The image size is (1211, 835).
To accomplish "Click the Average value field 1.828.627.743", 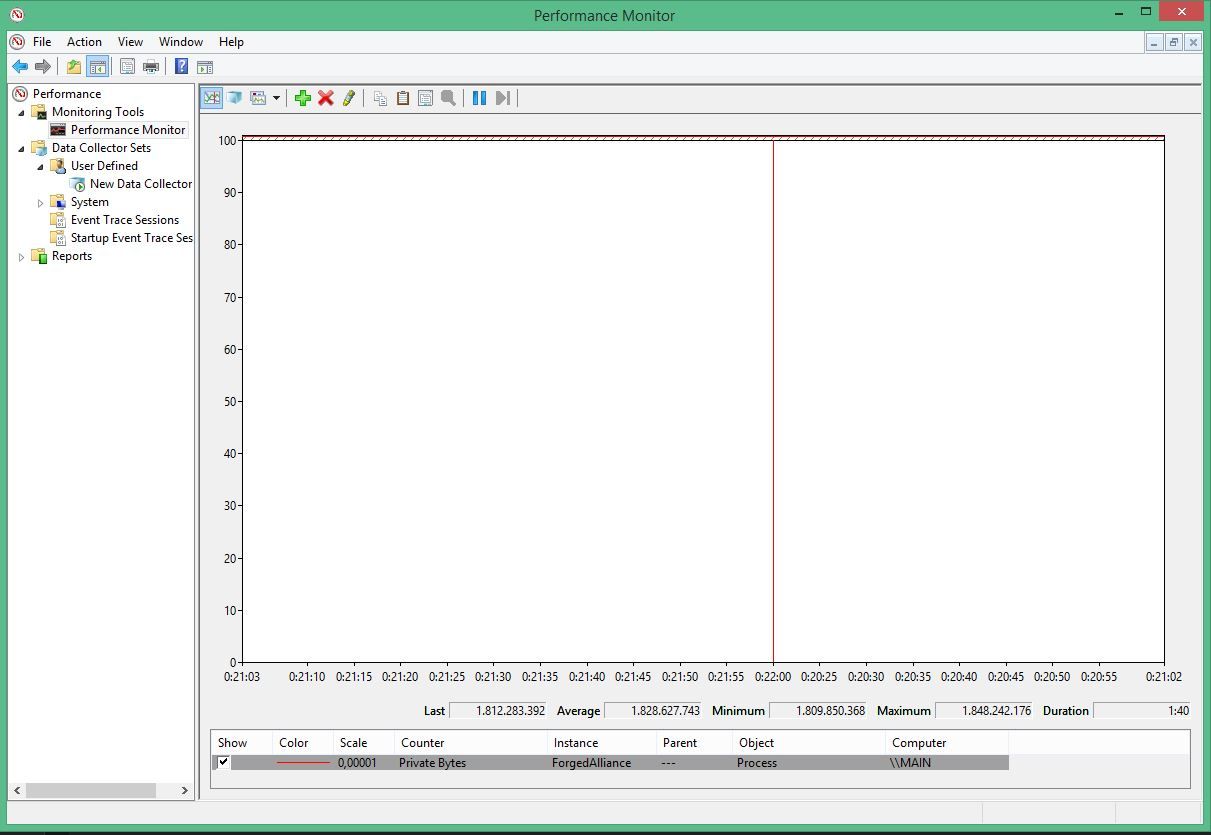I will pos(653,711).
